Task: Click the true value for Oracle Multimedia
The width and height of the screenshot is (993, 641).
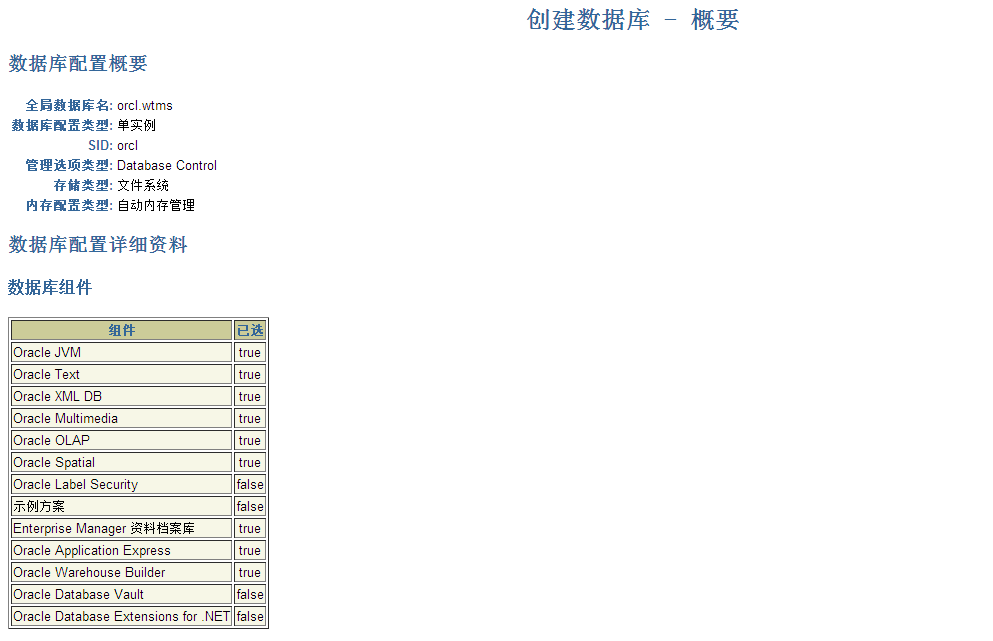Action: pos(250,418)
